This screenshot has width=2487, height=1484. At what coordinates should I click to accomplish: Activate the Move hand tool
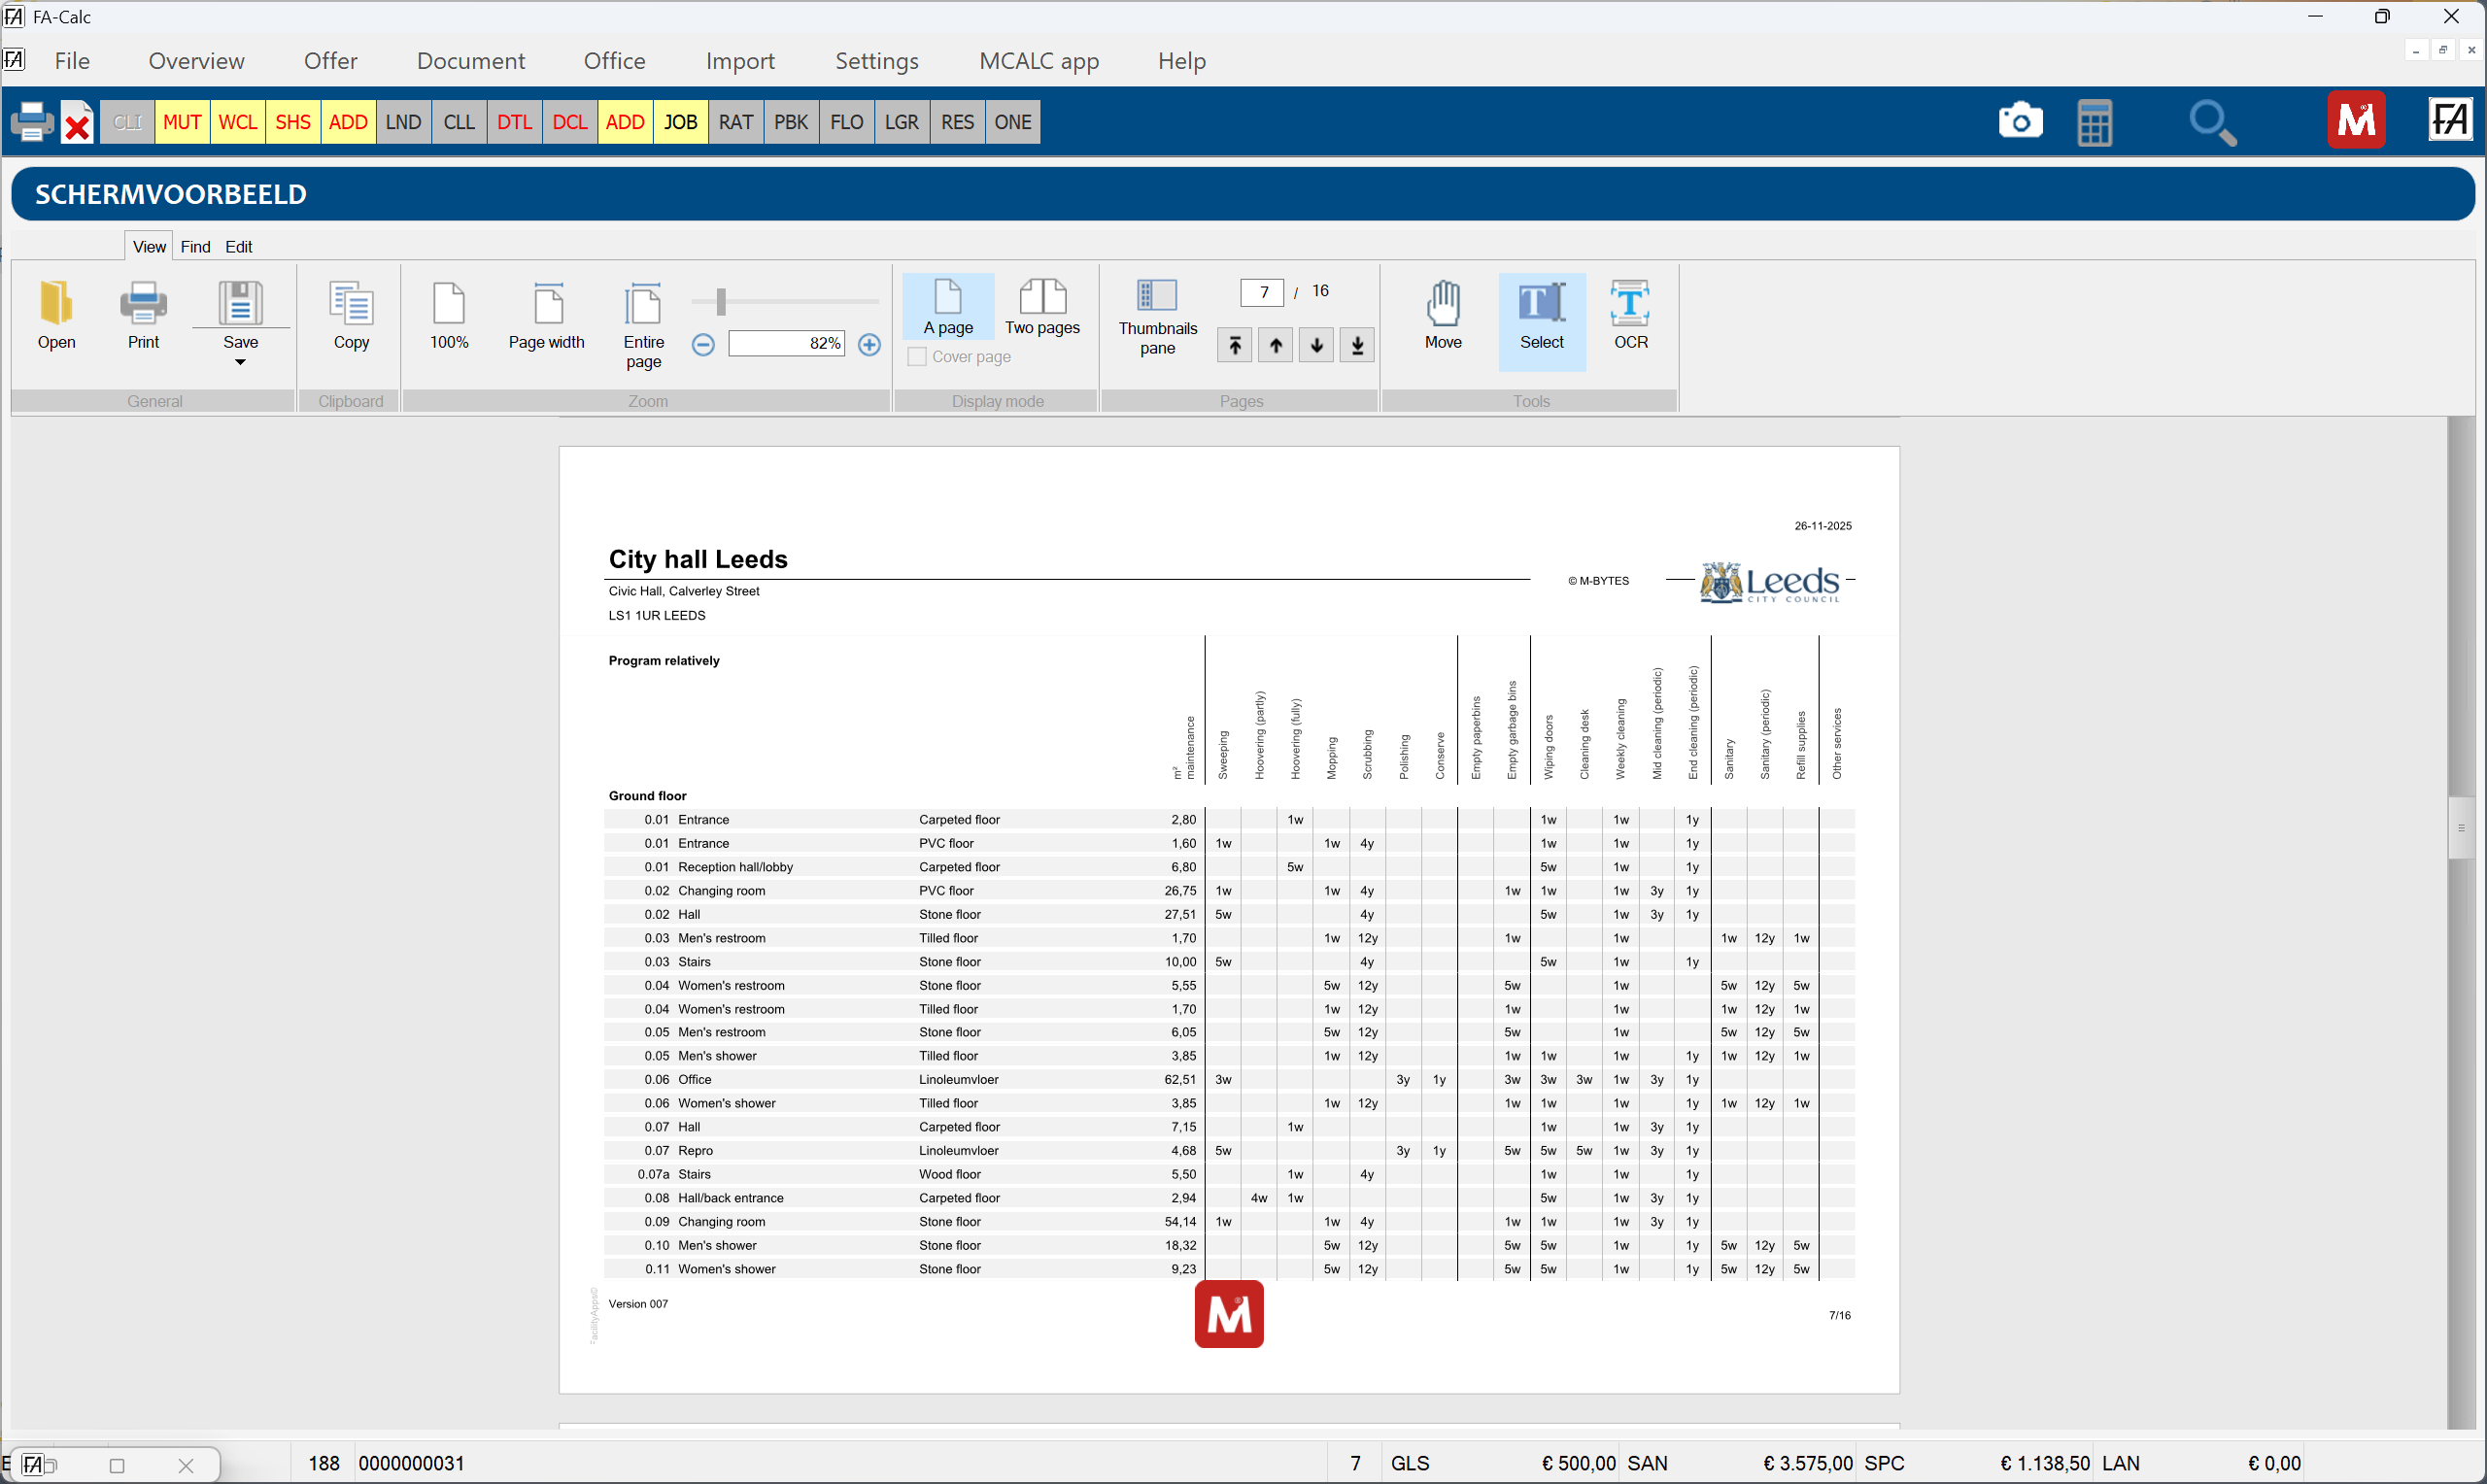click(1443, 316)
